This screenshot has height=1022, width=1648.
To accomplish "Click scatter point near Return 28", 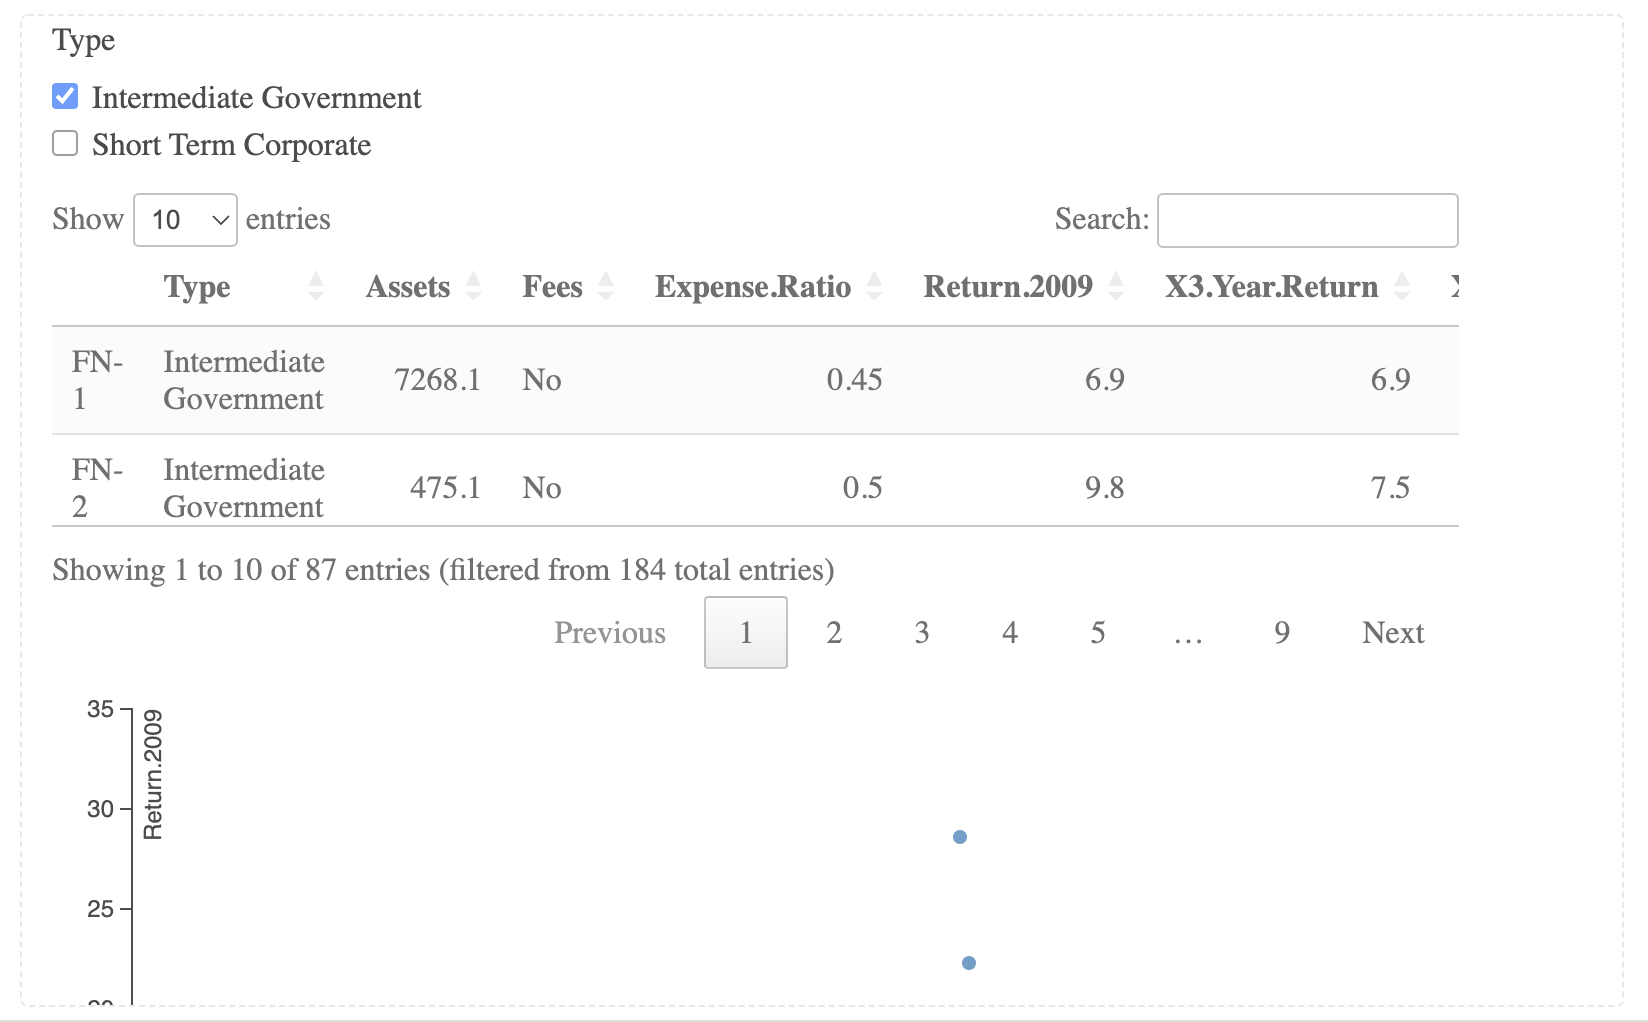I will [960, 837].
